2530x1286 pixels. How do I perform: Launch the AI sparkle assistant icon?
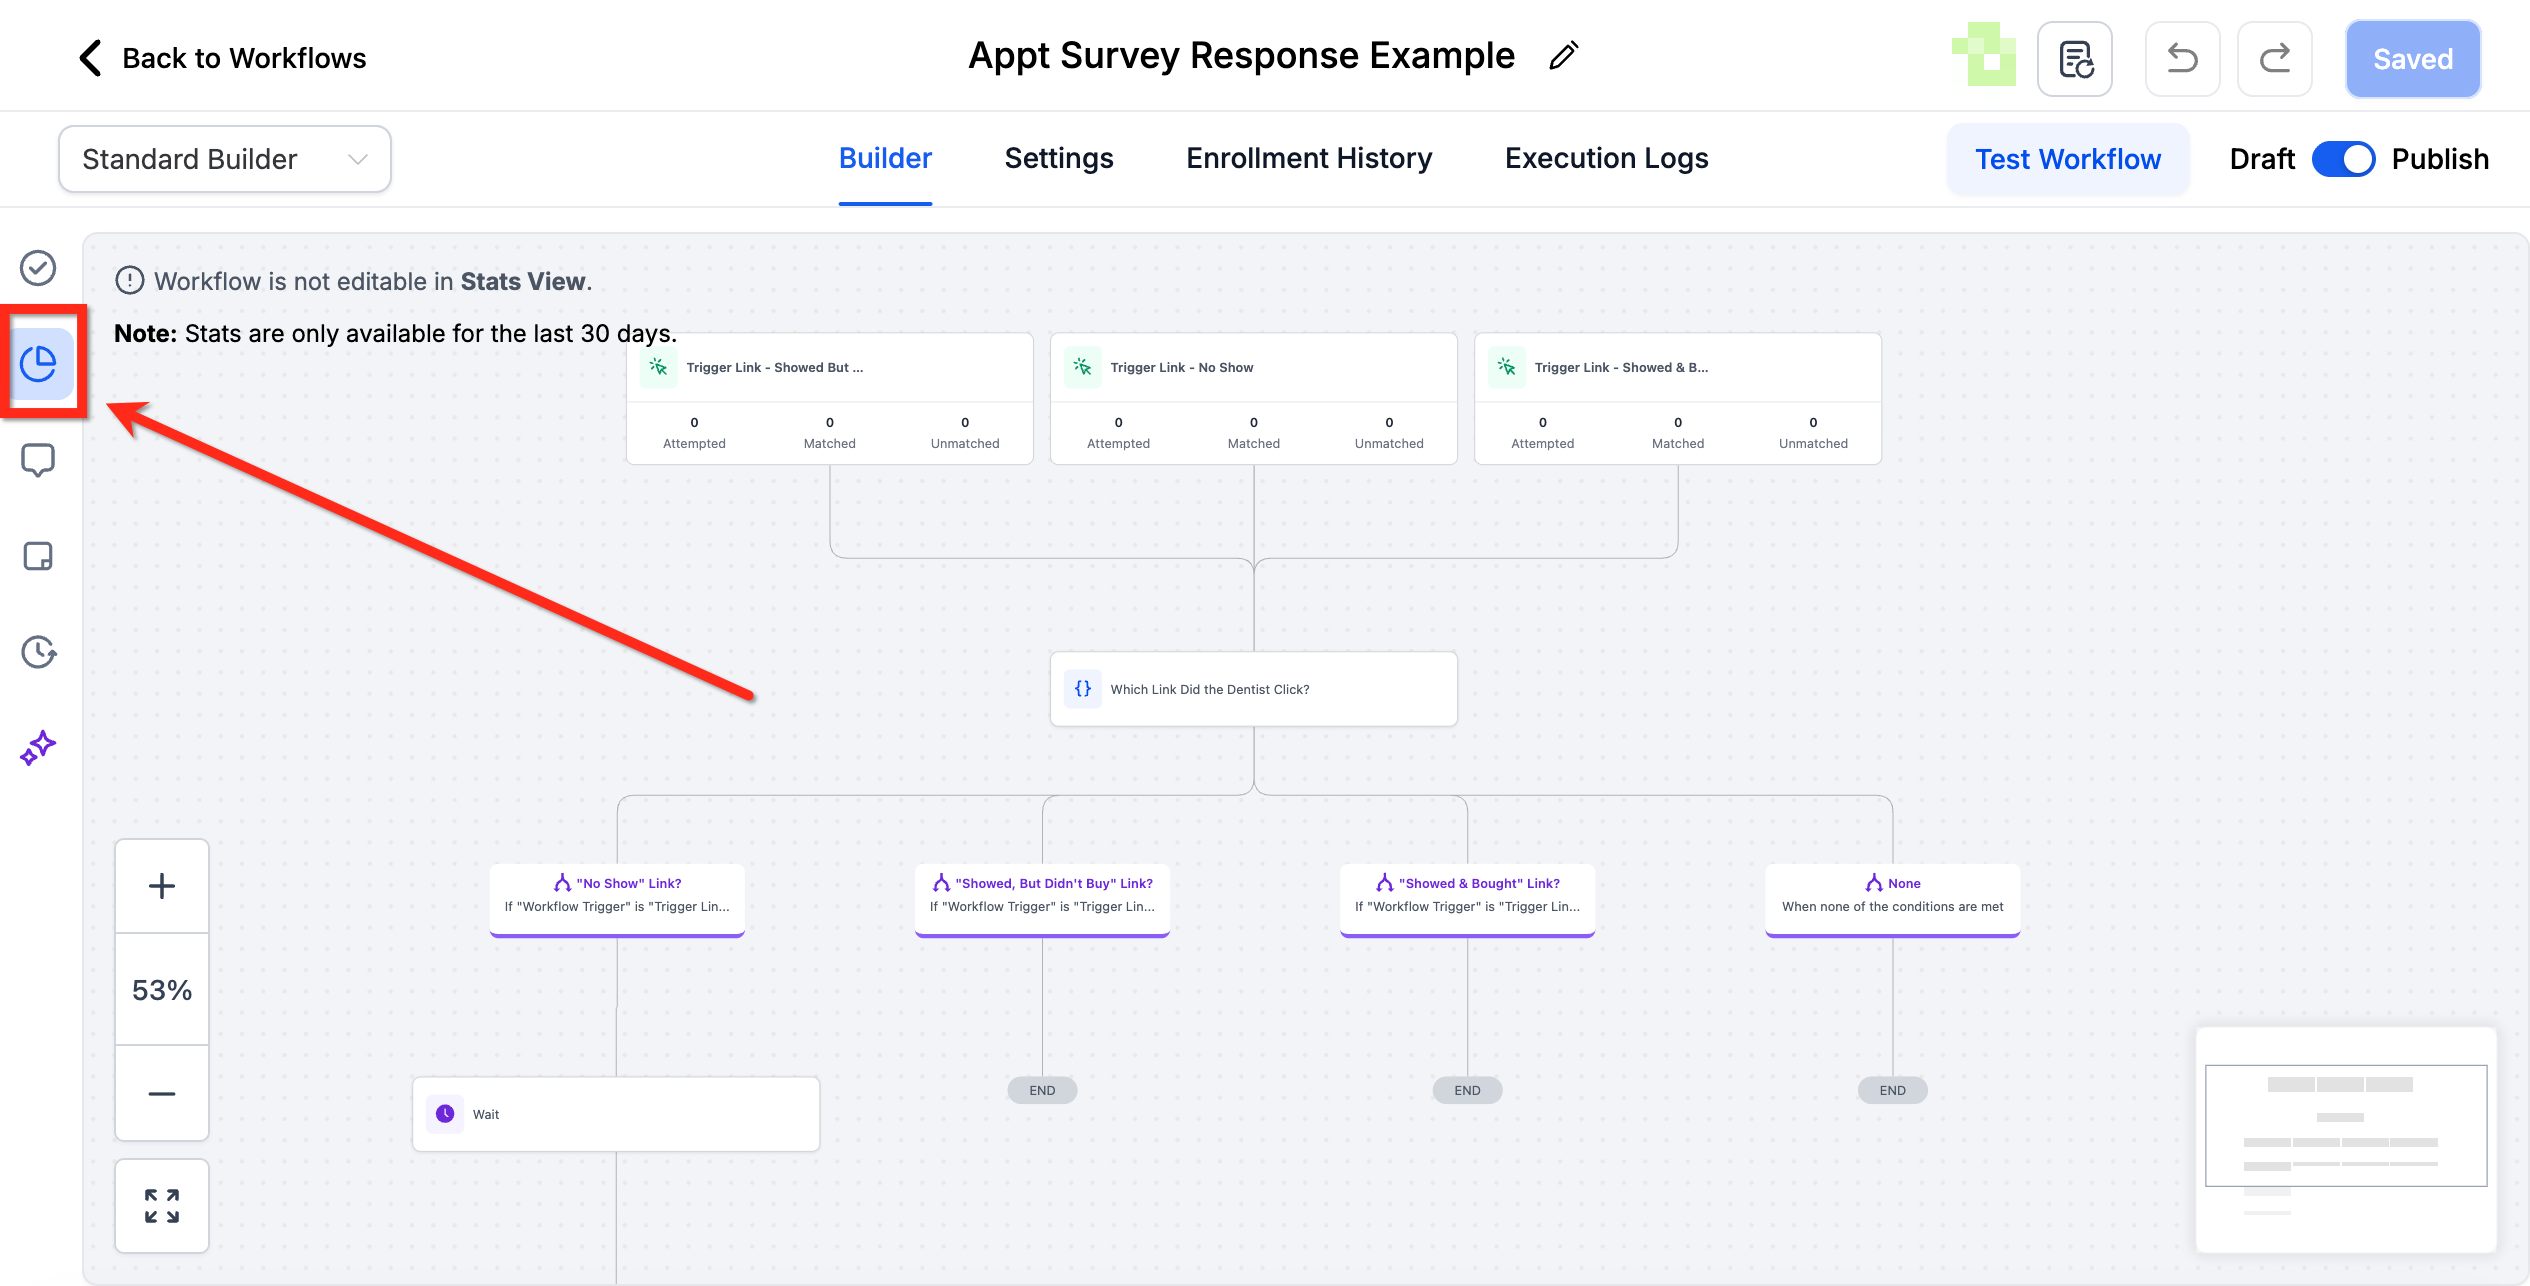point(39,748)
